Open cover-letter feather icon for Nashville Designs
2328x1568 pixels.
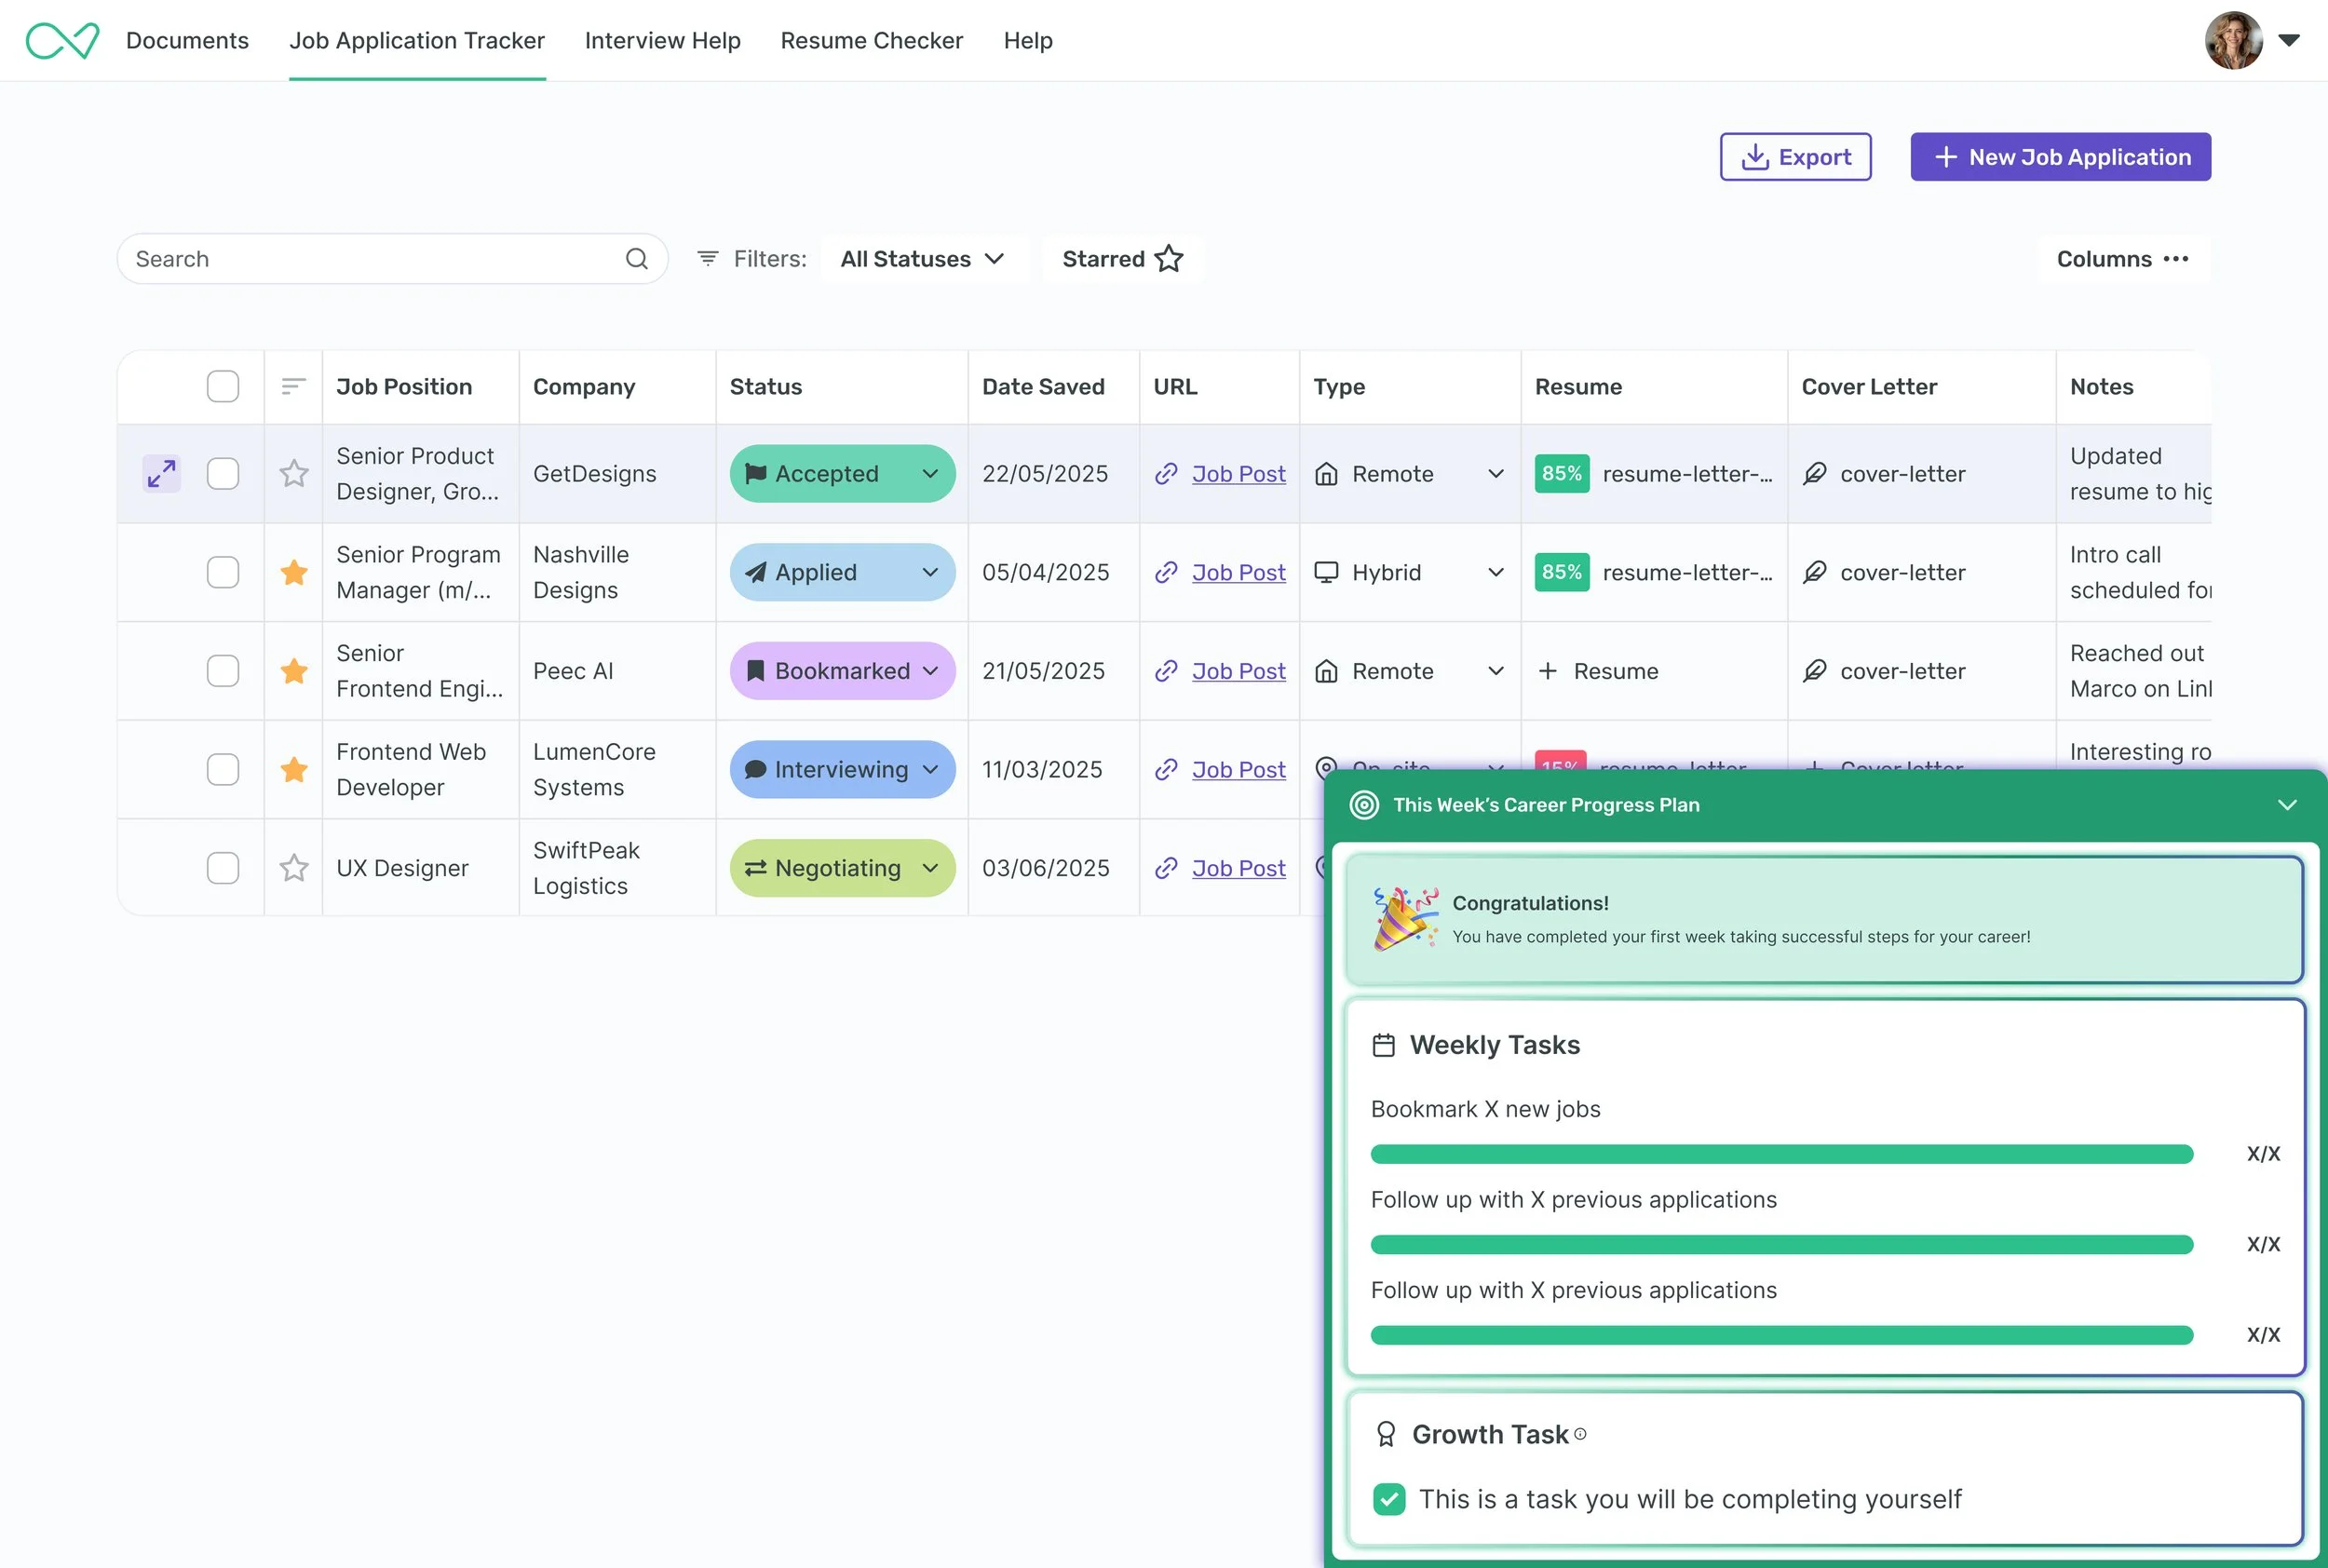pyautogui.click(x=1814, y=572)
